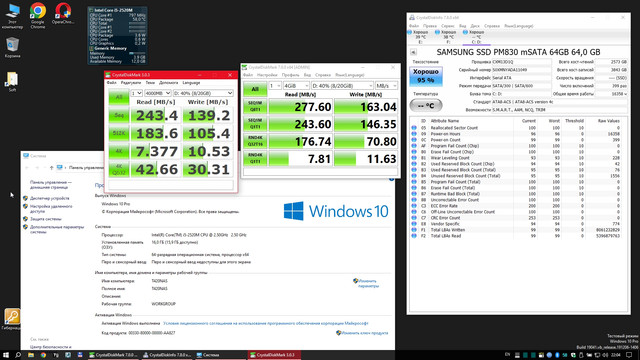Viewport: 640px width, 360px height.
Task: Click the Хорошо 95 % health status button
Action: [426, 76]
